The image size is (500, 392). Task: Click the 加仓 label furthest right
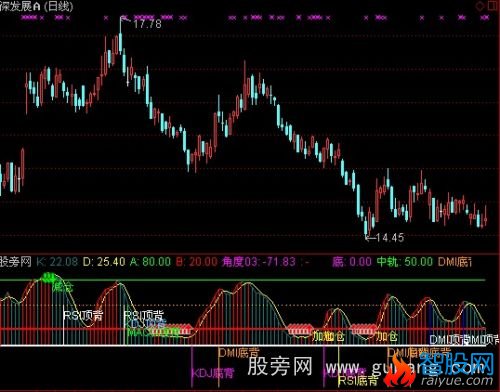(387, 337)
